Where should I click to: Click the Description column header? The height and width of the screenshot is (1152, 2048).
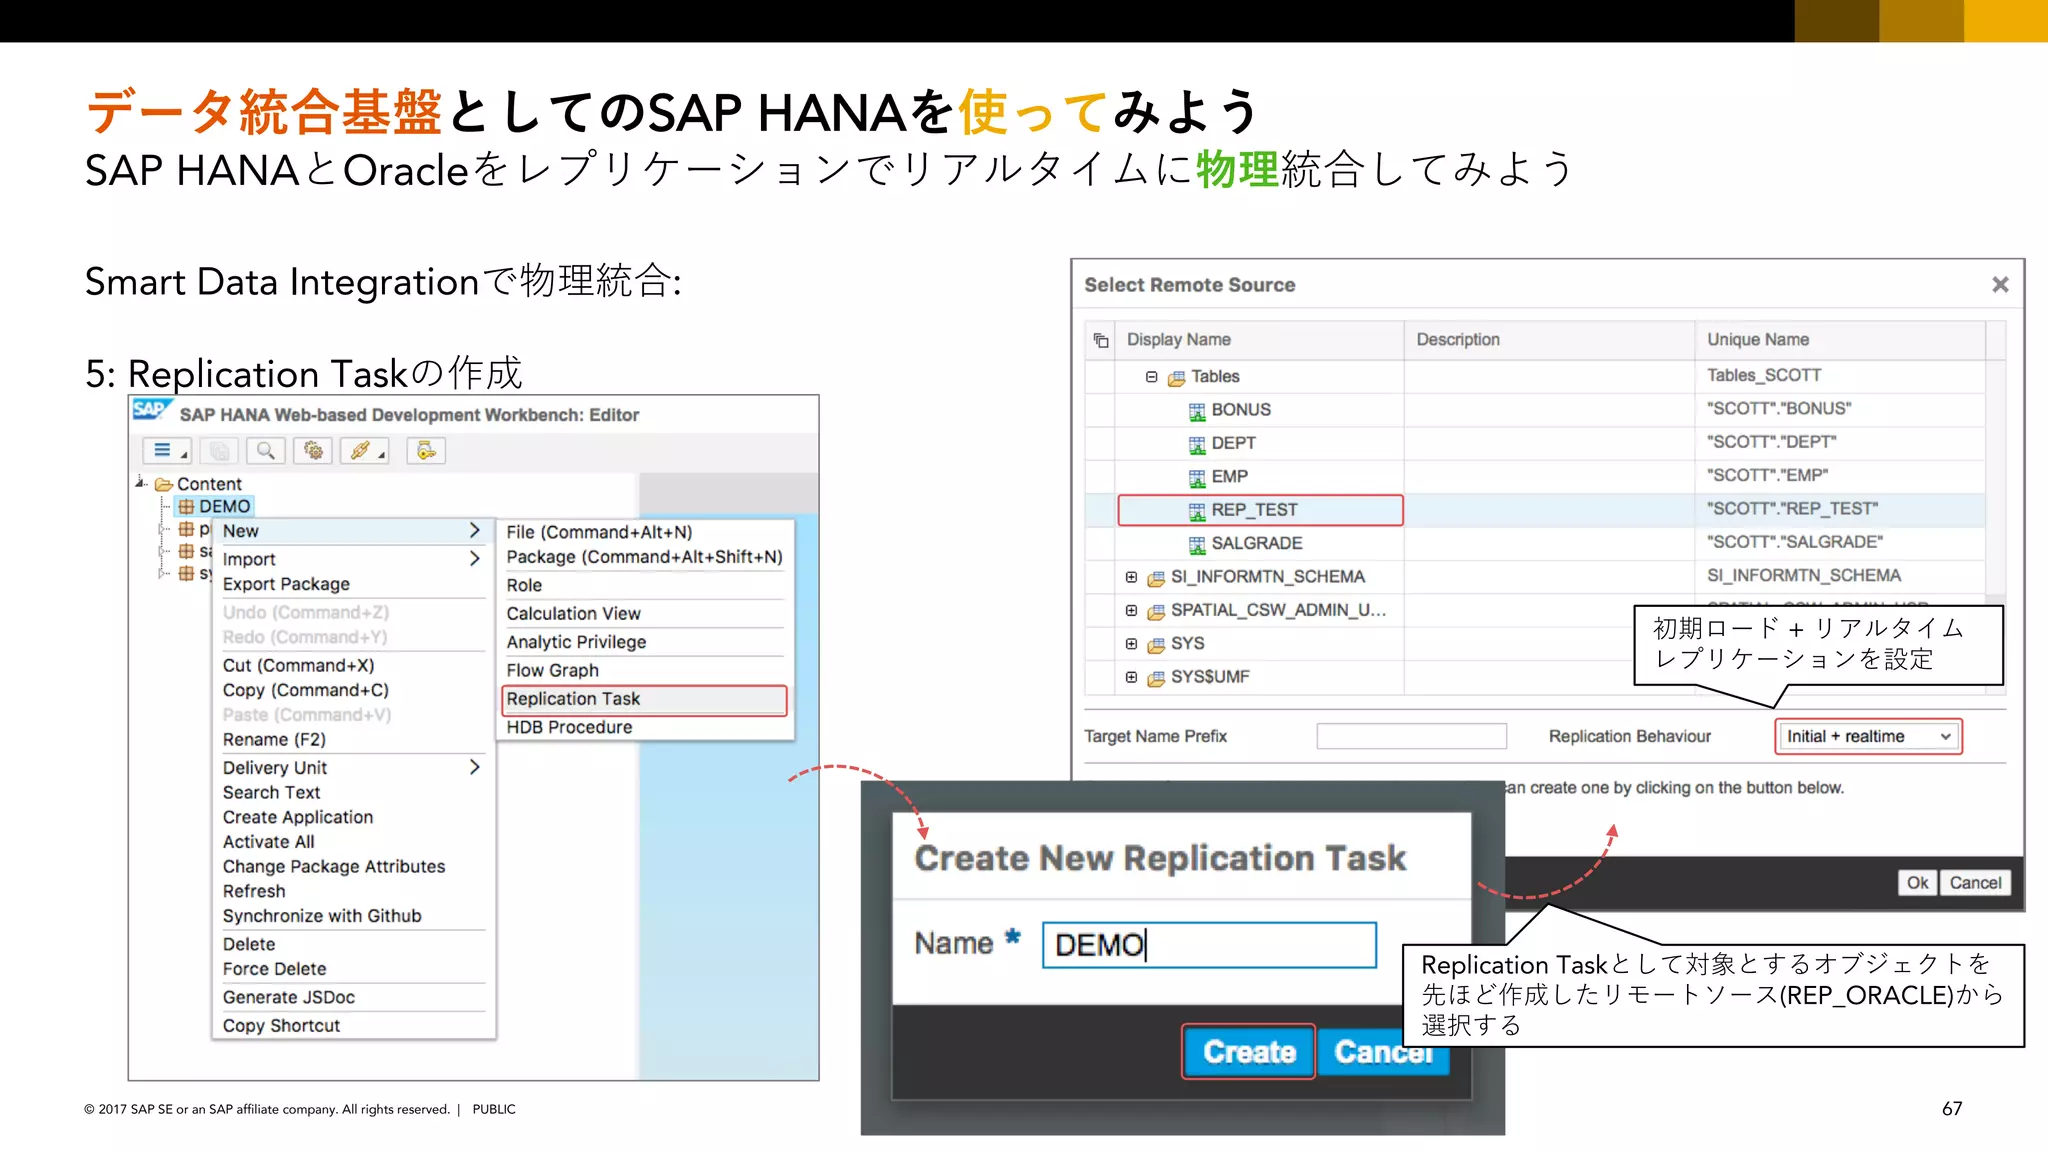pyautogui.click(x=1549, y=340)
